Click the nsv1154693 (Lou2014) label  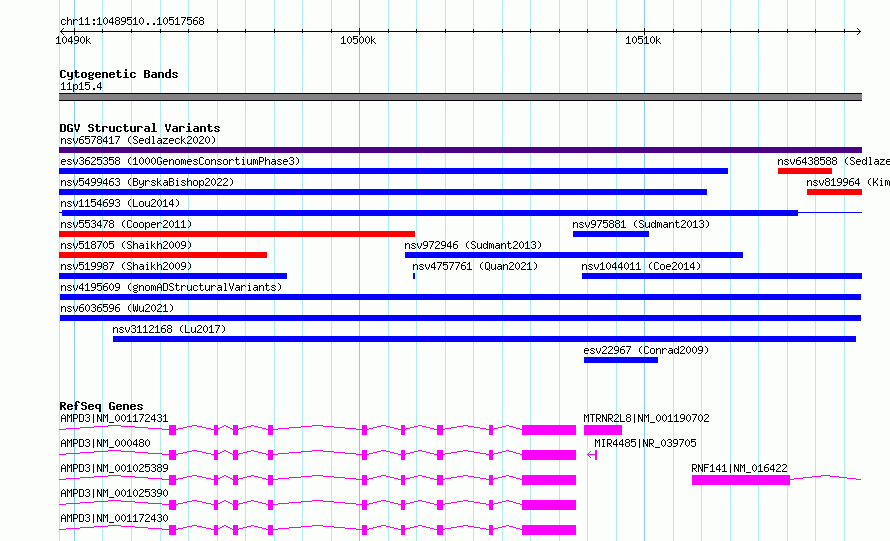point(120,203)
